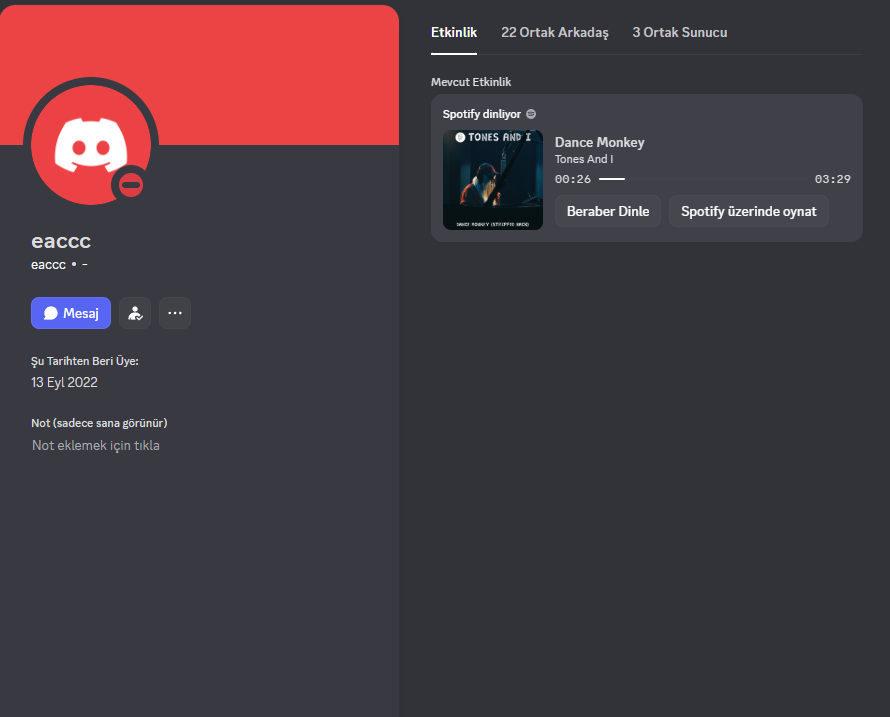Screen dimensions: 890x717
Task: Click Not eklemek için tıkla note field
Action: 95,446
